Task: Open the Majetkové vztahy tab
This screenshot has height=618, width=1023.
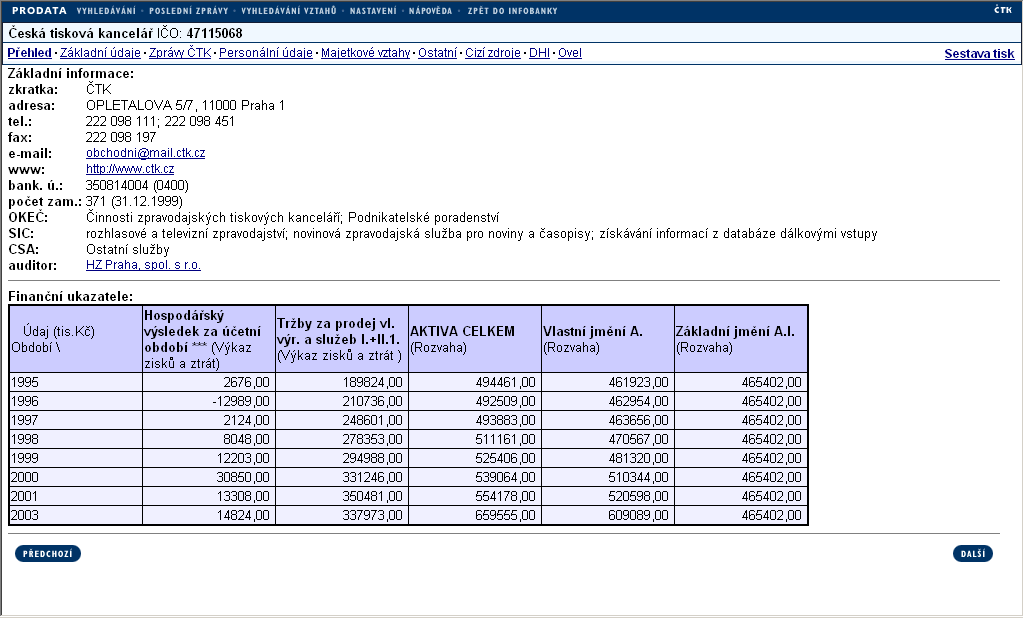Action: [x=365, y=53]
